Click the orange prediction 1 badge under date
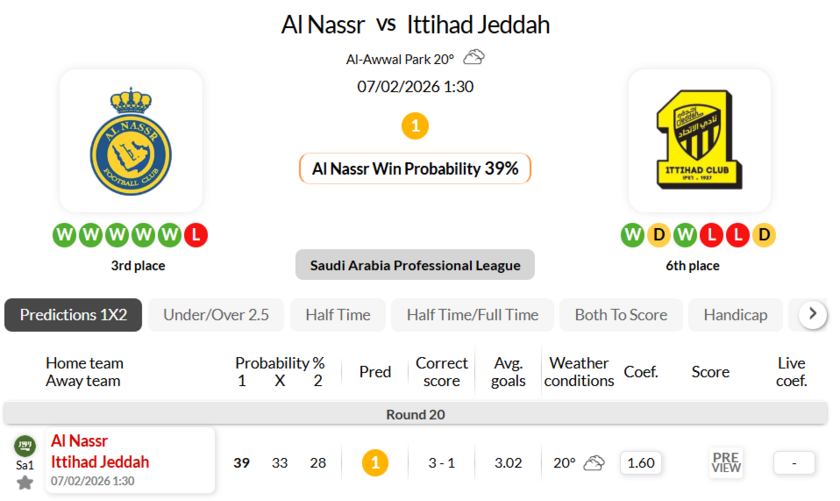 [x=415, y=126]
